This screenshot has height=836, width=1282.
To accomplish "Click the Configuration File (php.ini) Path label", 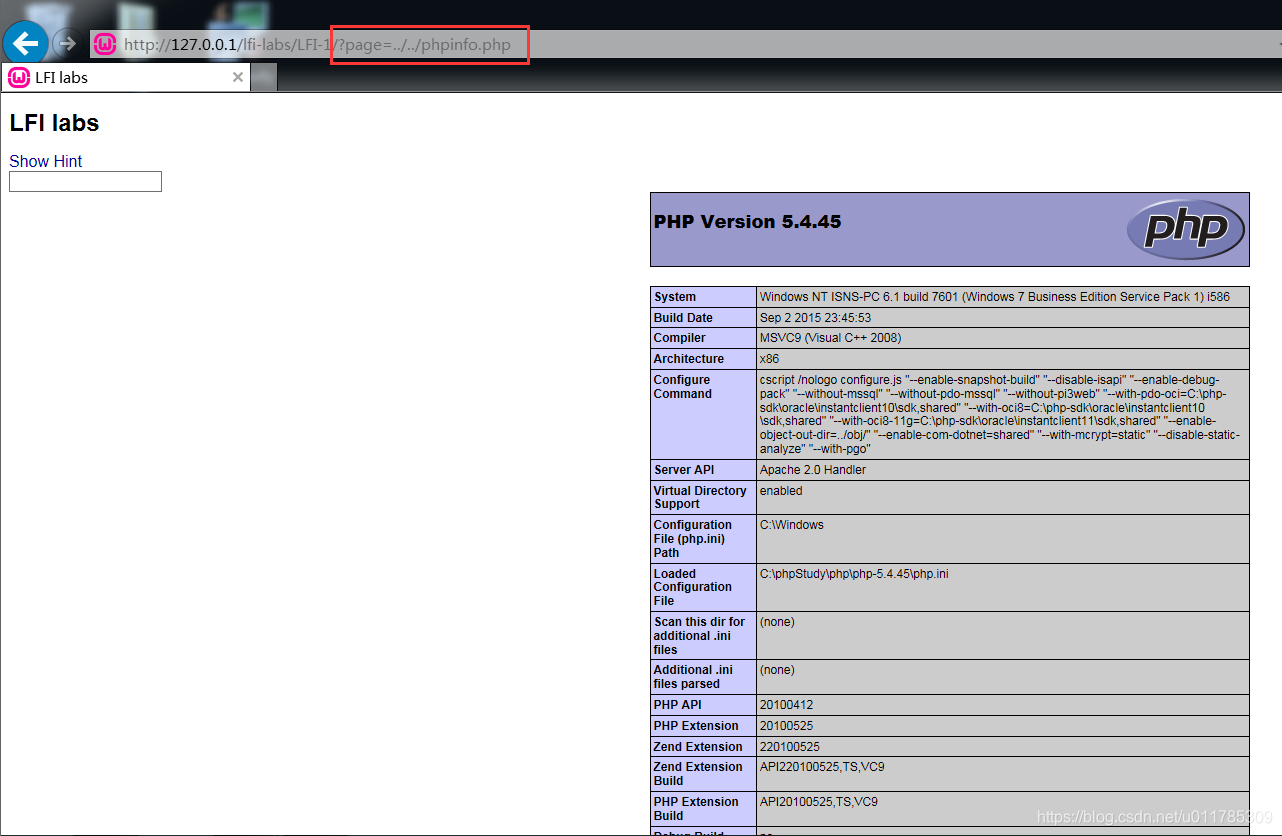I will [x=692, y=539].
